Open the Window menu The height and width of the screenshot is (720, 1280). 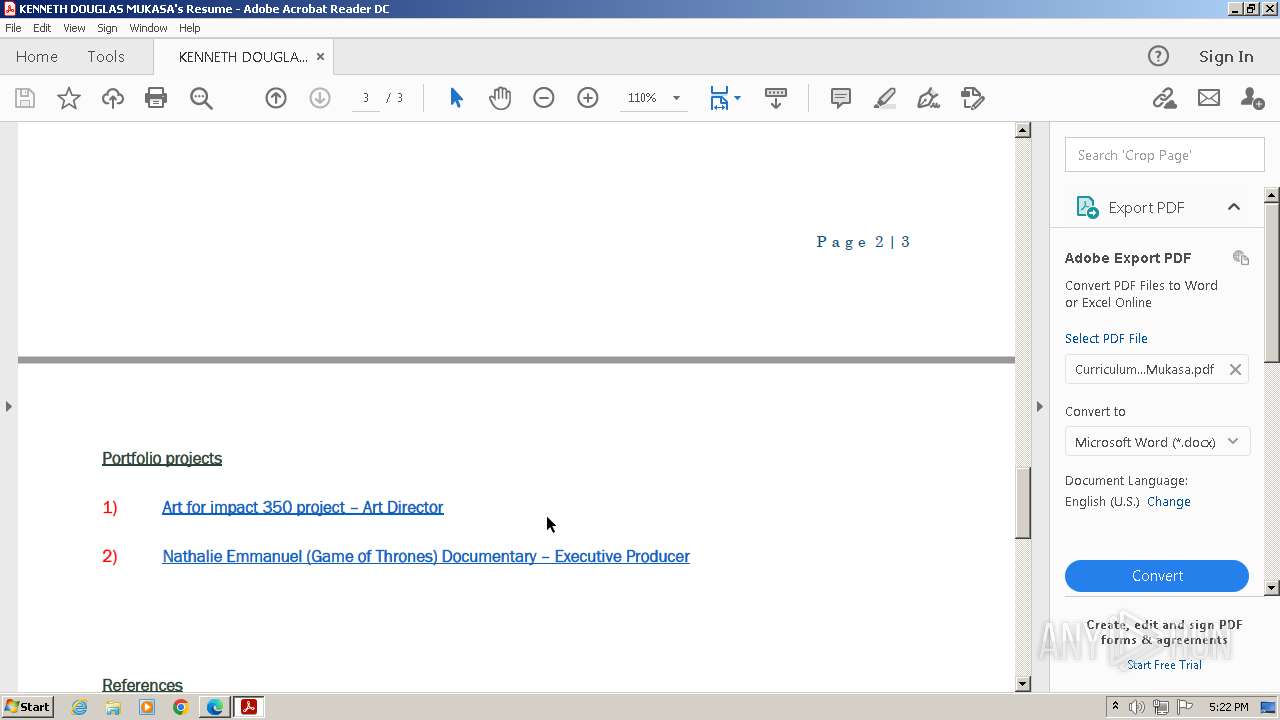pyautogui.click(x=148, y=28)
